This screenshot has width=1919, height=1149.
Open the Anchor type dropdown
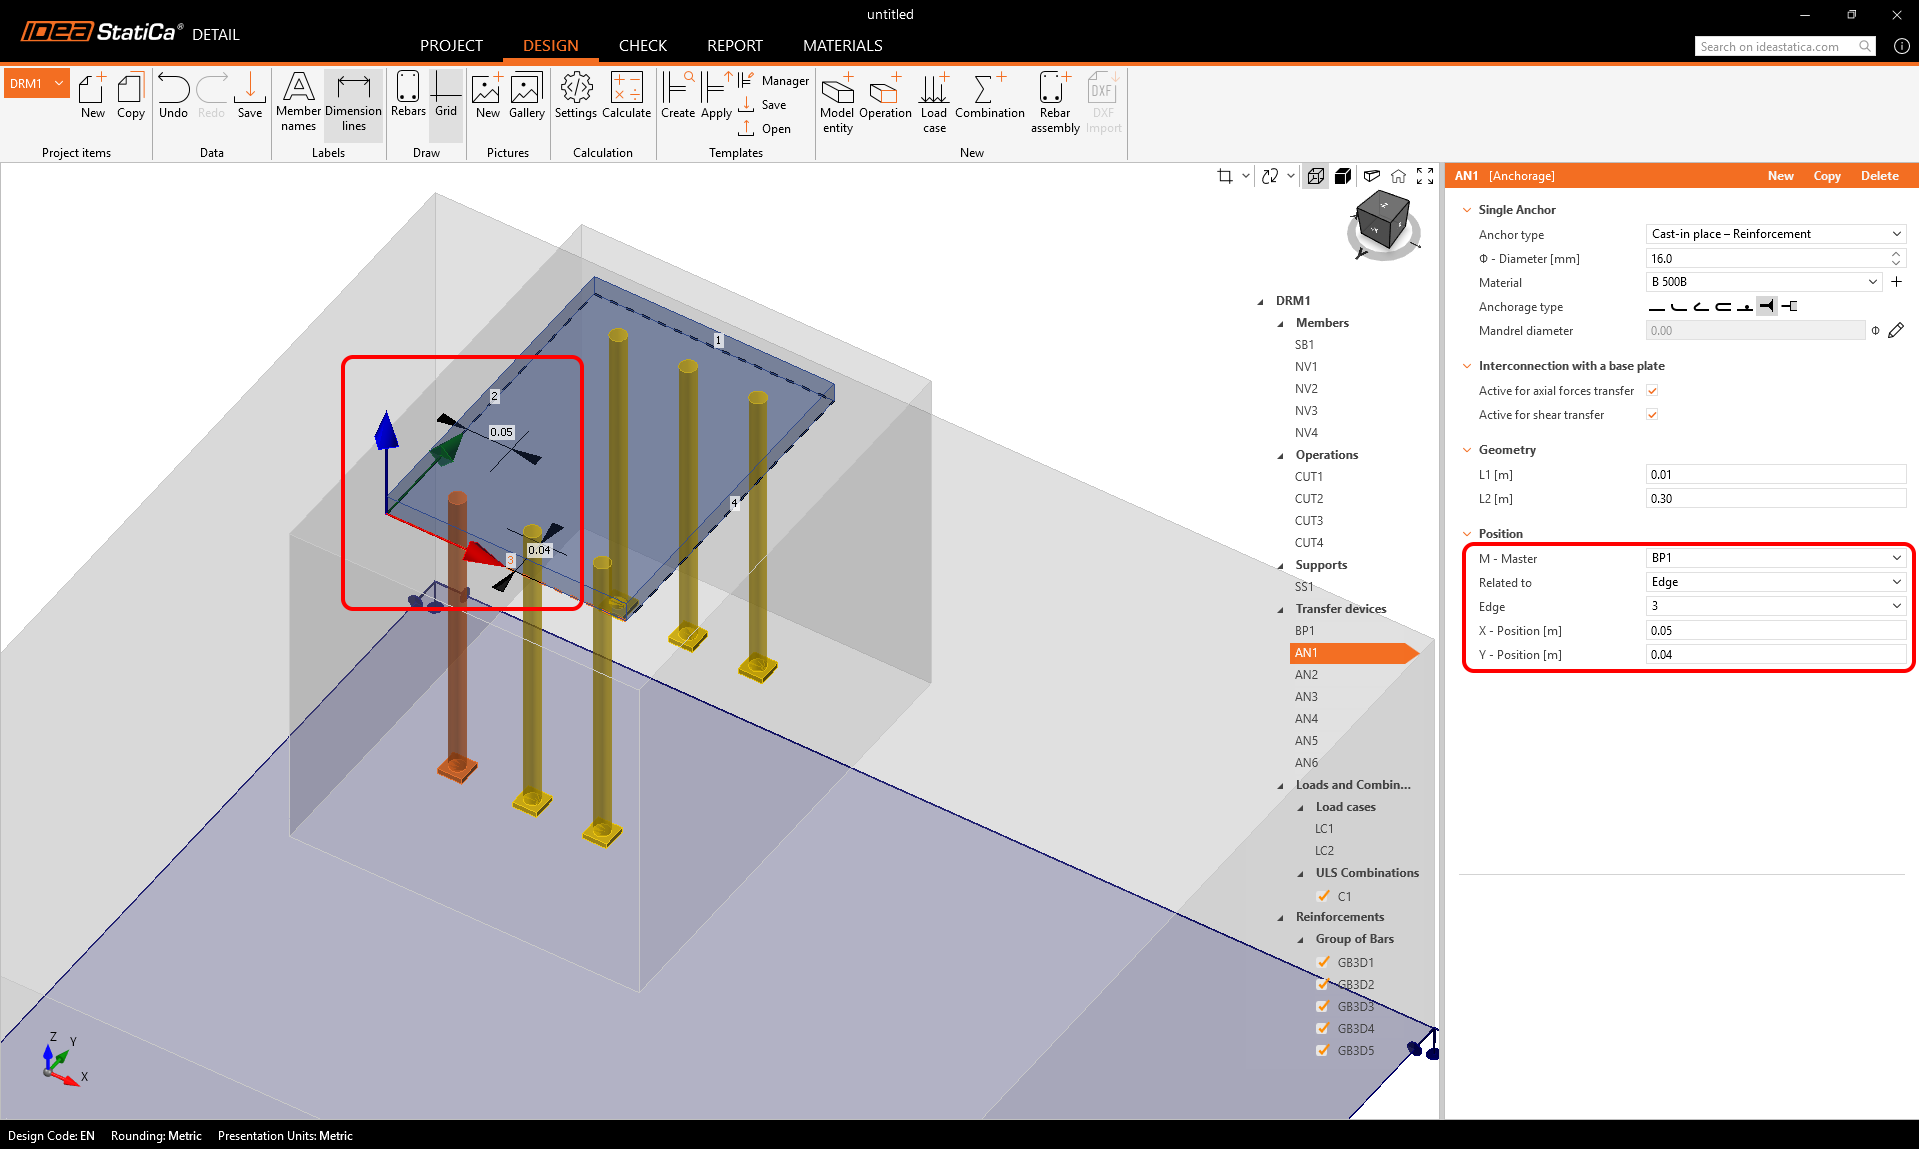[x=1775, y=234]
